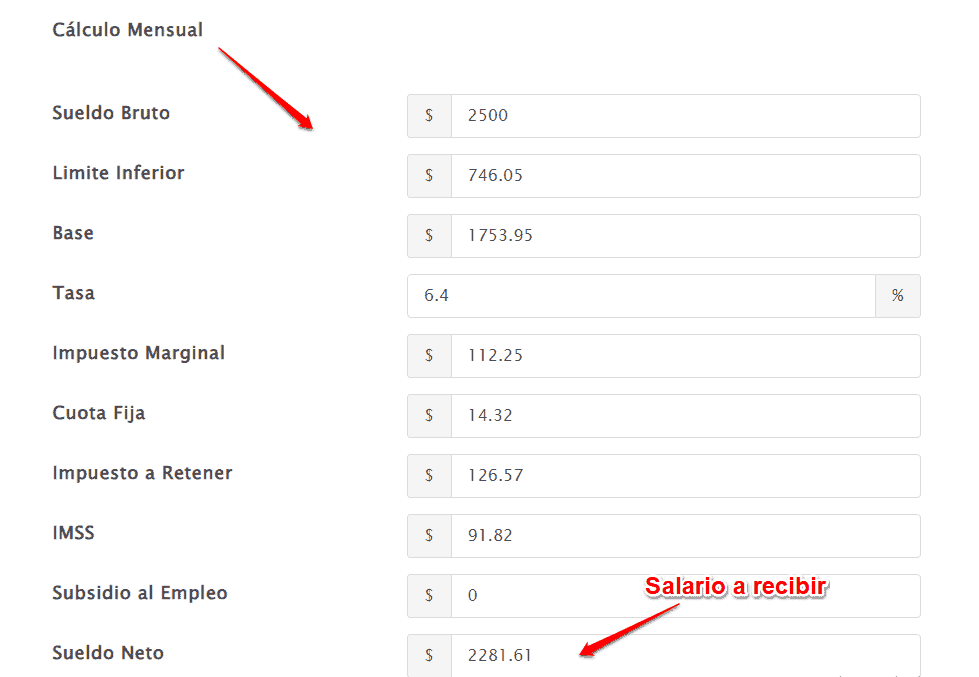Click the dollar sign addon of Impuesto Marginal
Screen dimensions: 979x677
coord(430,356)
